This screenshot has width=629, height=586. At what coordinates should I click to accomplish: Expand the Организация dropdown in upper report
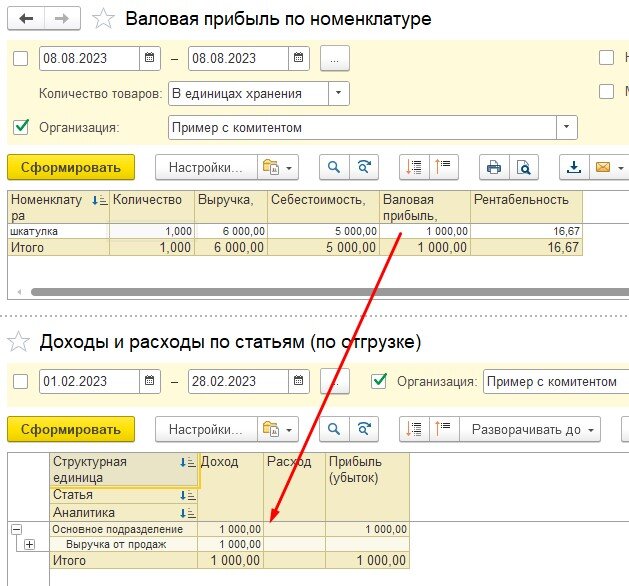567,127
